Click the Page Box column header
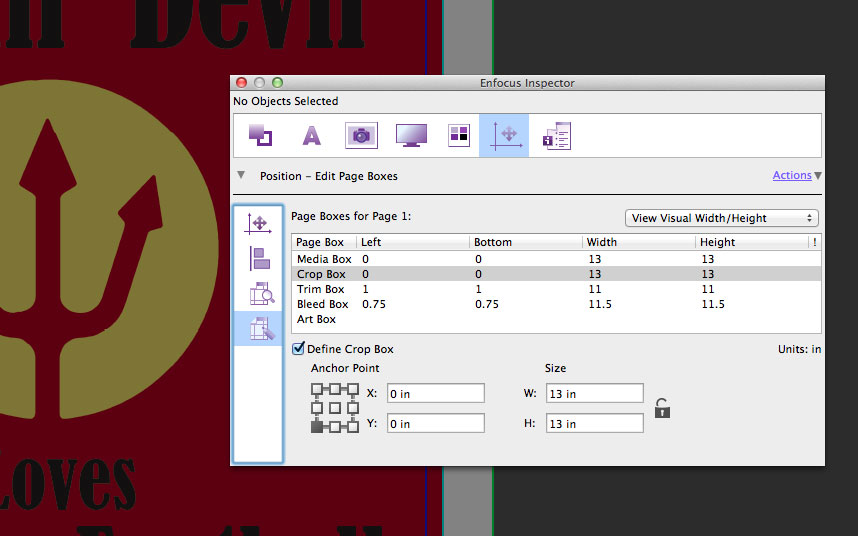This screenshot has height=536, width=858. pos(324,242)
